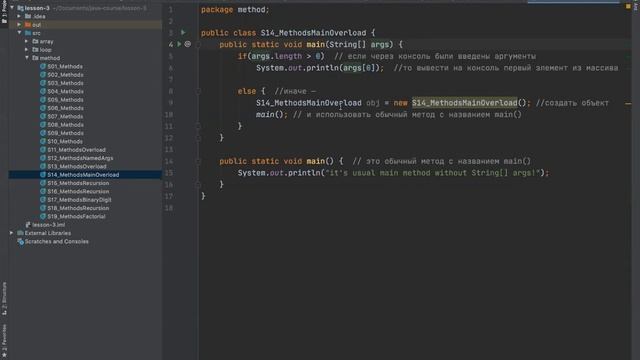This screenshot has height=360, width=640.
Task: Click the method package icon
Action: [x=35, y=58]
